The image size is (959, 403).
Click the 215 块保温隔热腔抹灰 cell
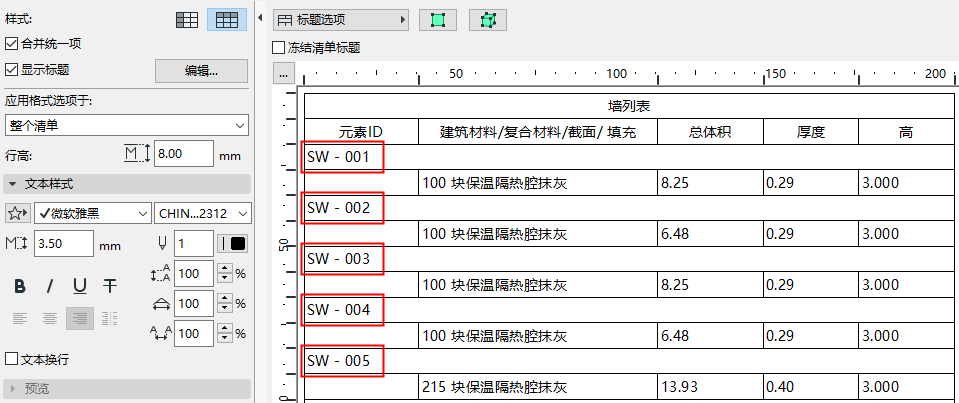point(538,387)
